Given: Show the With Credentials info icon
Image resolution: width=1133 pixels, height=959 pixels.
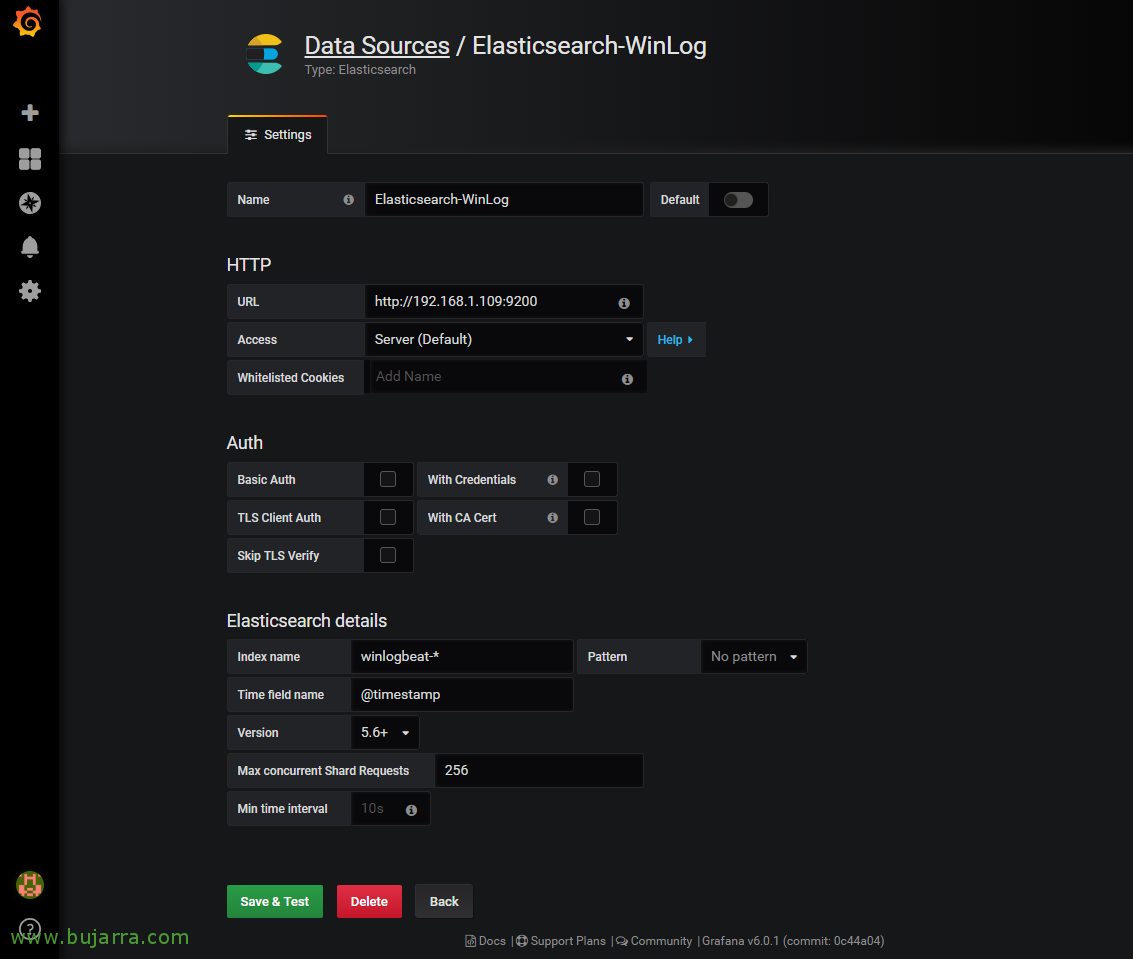Looking at the screenshot, I should coord(553,480).
